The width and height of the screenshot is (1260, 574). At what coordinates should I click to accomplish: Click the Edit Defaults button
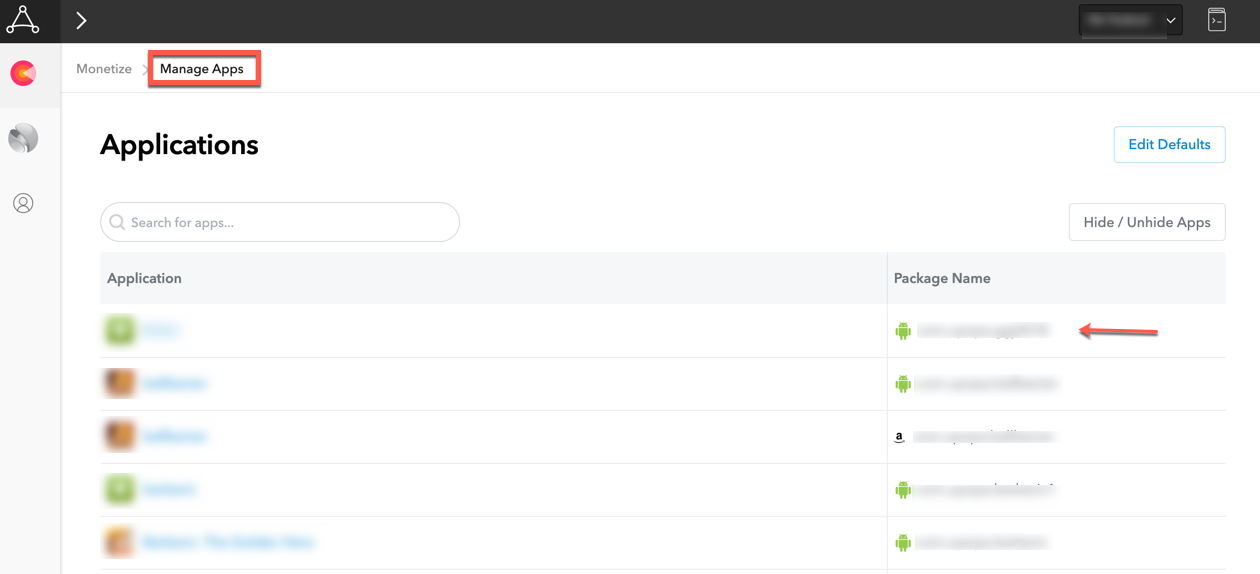1169,145
